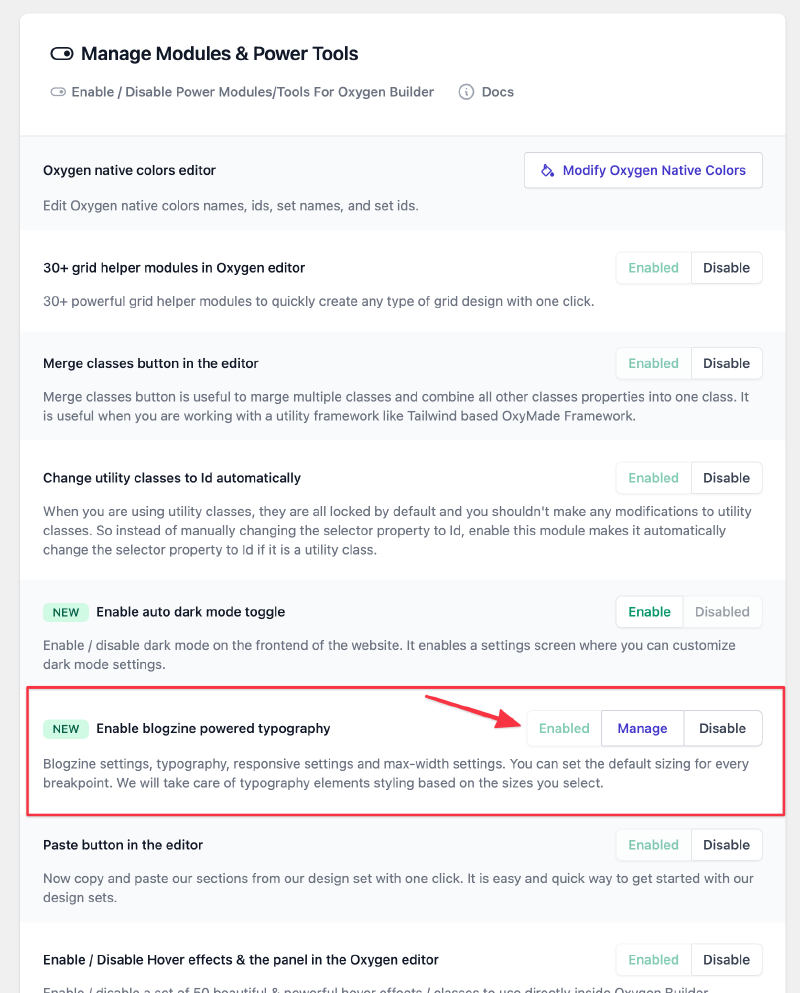
Task: Click Disabled for auto dark mode toggle
Action: [722, 612]
